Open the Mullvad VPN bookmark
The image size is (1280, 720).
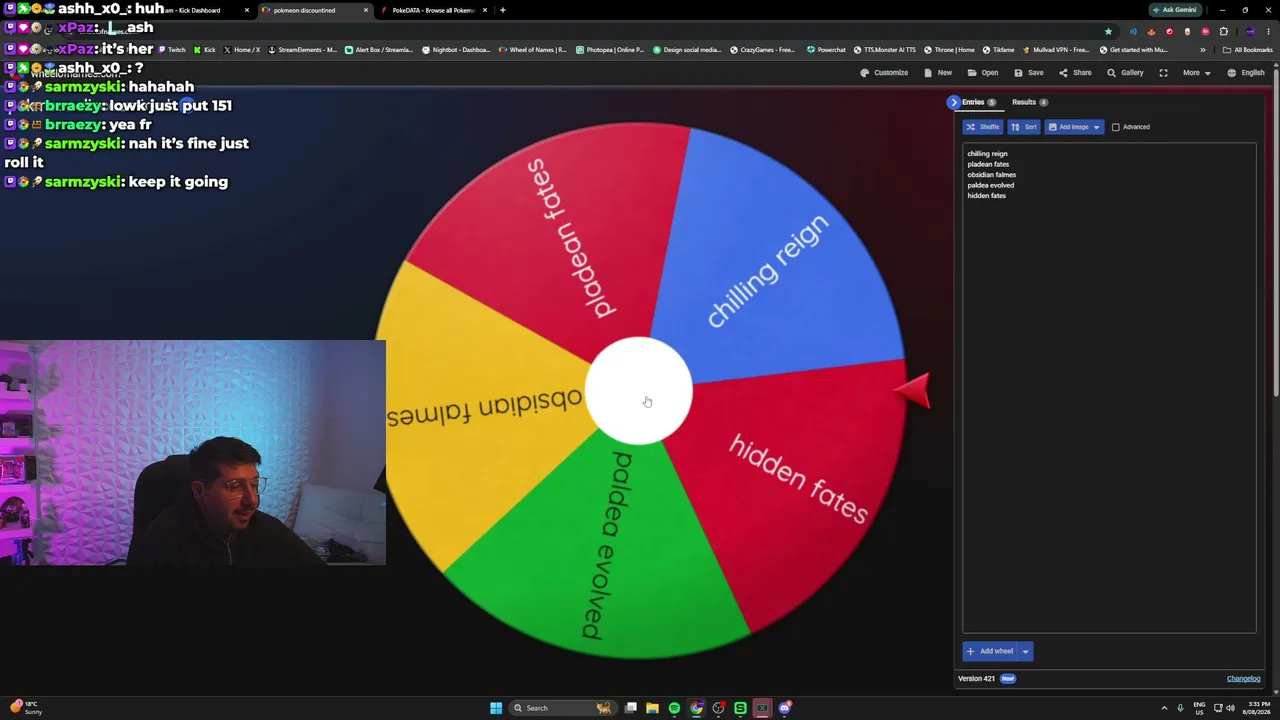pos(1056,50)
